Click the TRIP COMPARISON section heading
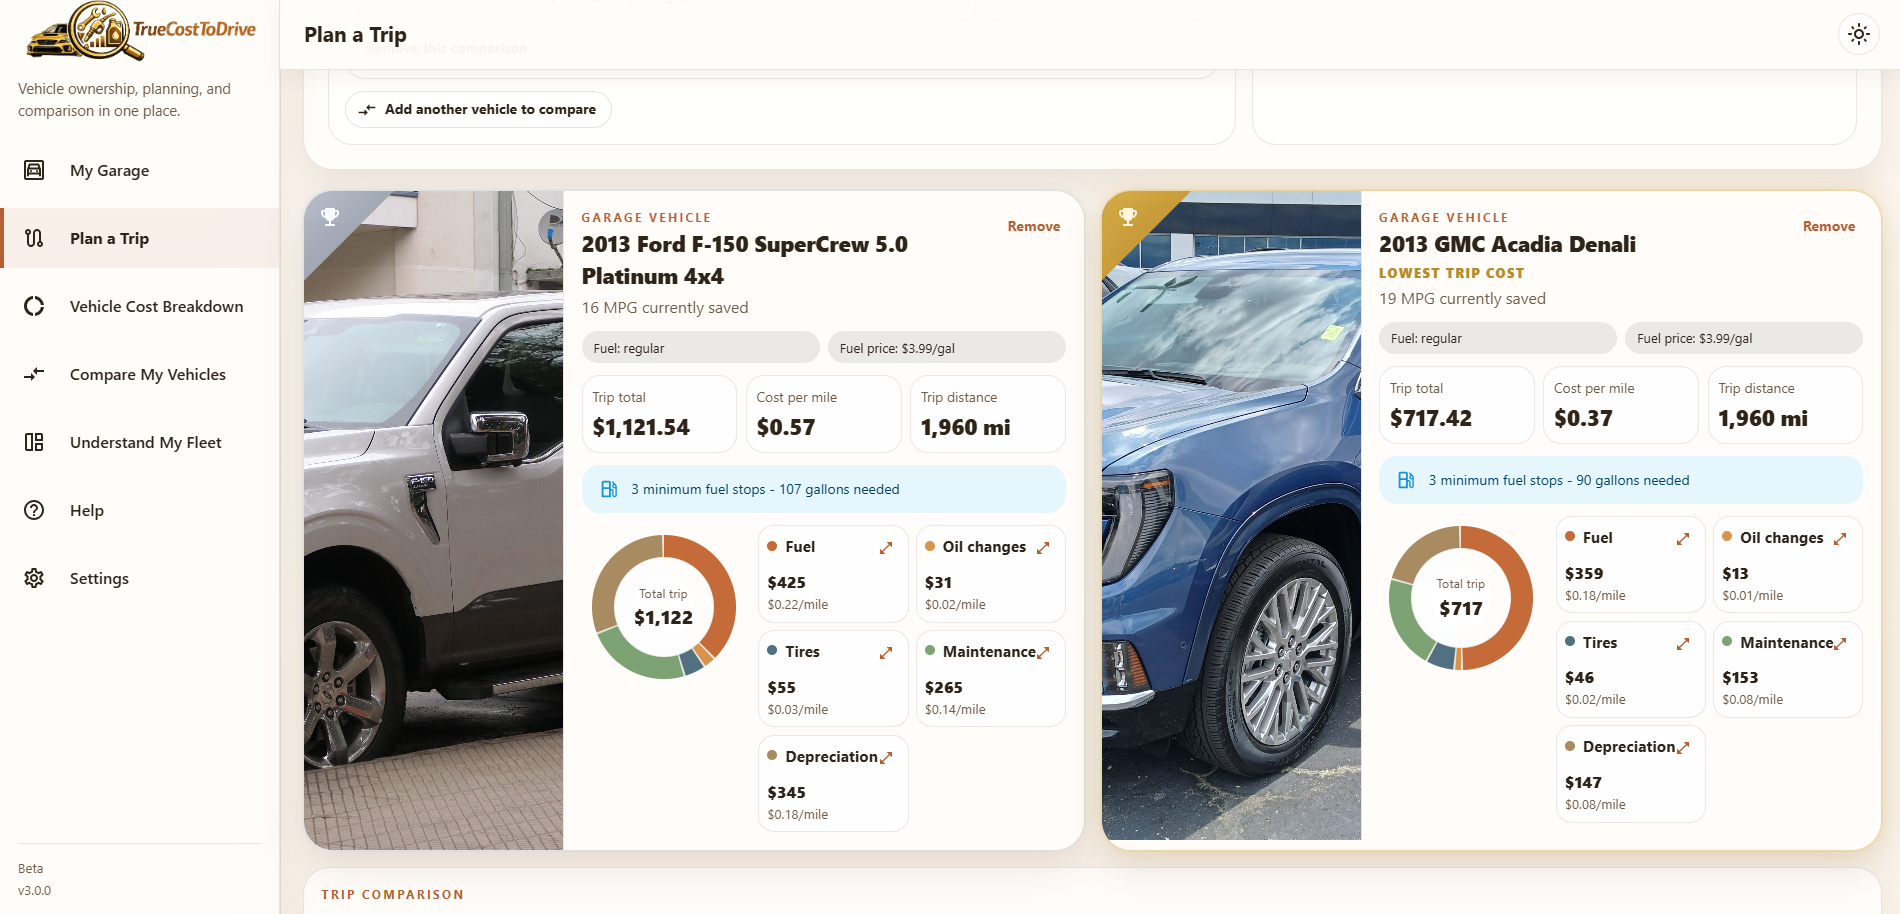The height and width of the screenshot is (914, 1900). [392, 895]
